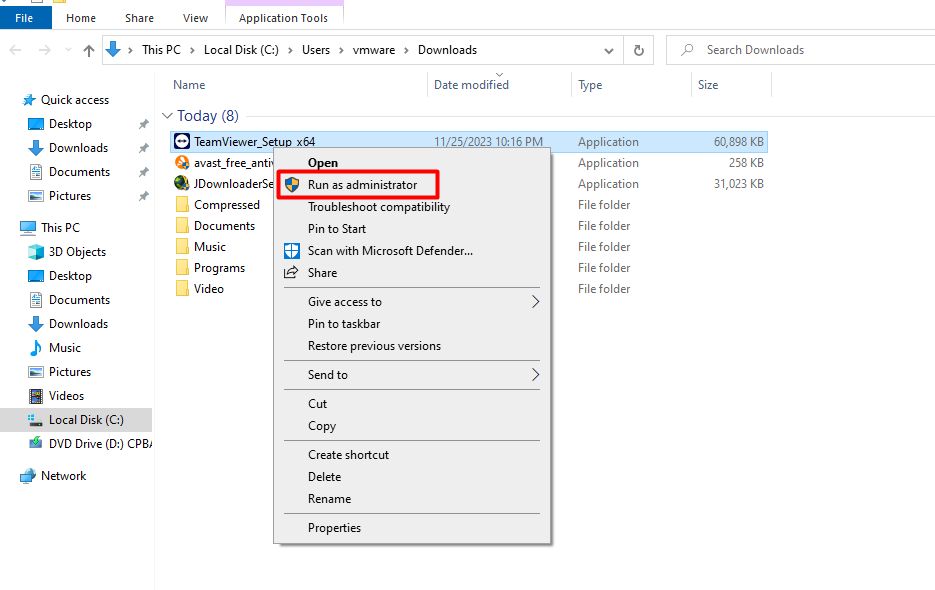Viewport: 935px width, 590px height.
Task: Open the Application Tools tab
Action: pos(283,18)
